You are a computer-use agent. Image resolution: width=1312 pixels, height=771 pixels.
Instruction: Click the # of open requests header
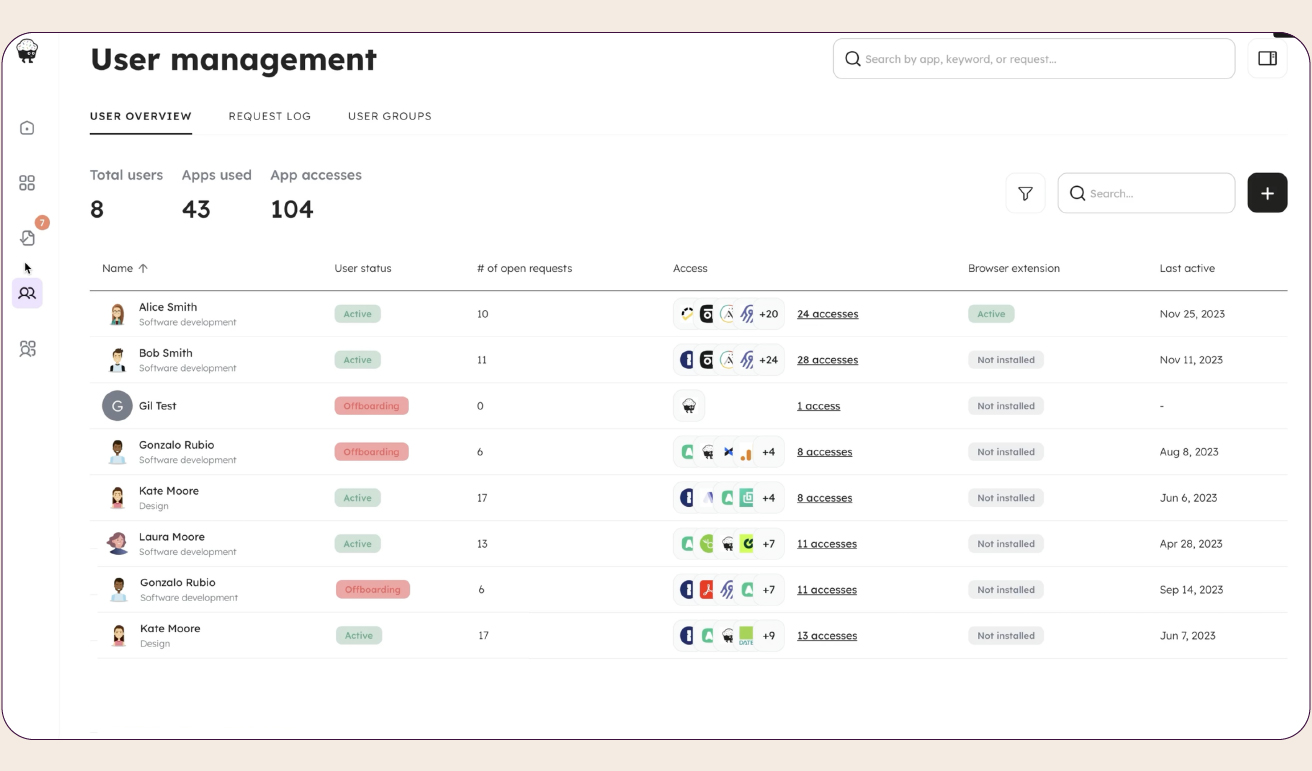click(x=525, y=268)
